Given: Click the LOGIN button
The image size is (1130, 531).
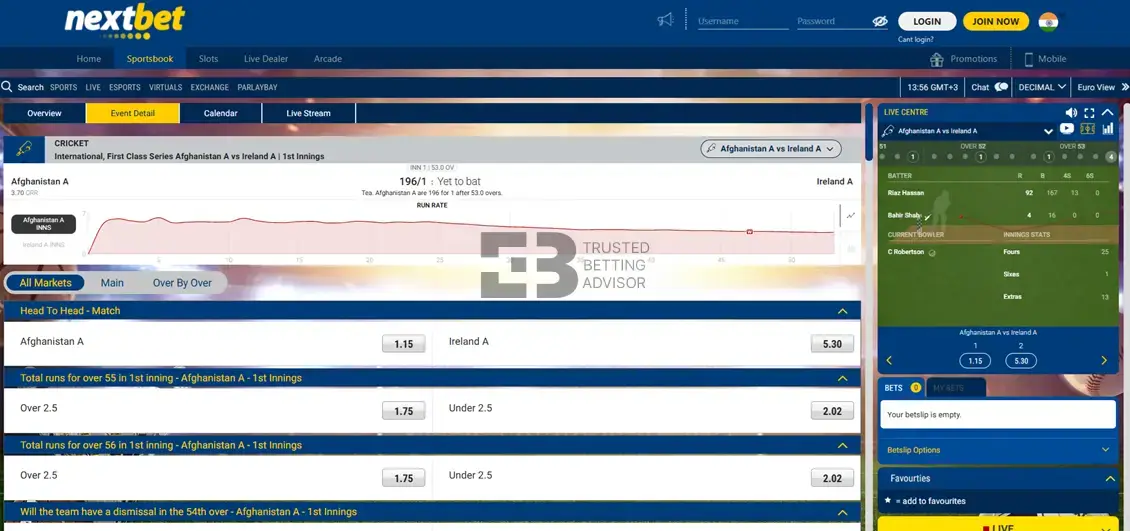Looking at the screenshot, I should pyautogui.click(x=927, y=21).
